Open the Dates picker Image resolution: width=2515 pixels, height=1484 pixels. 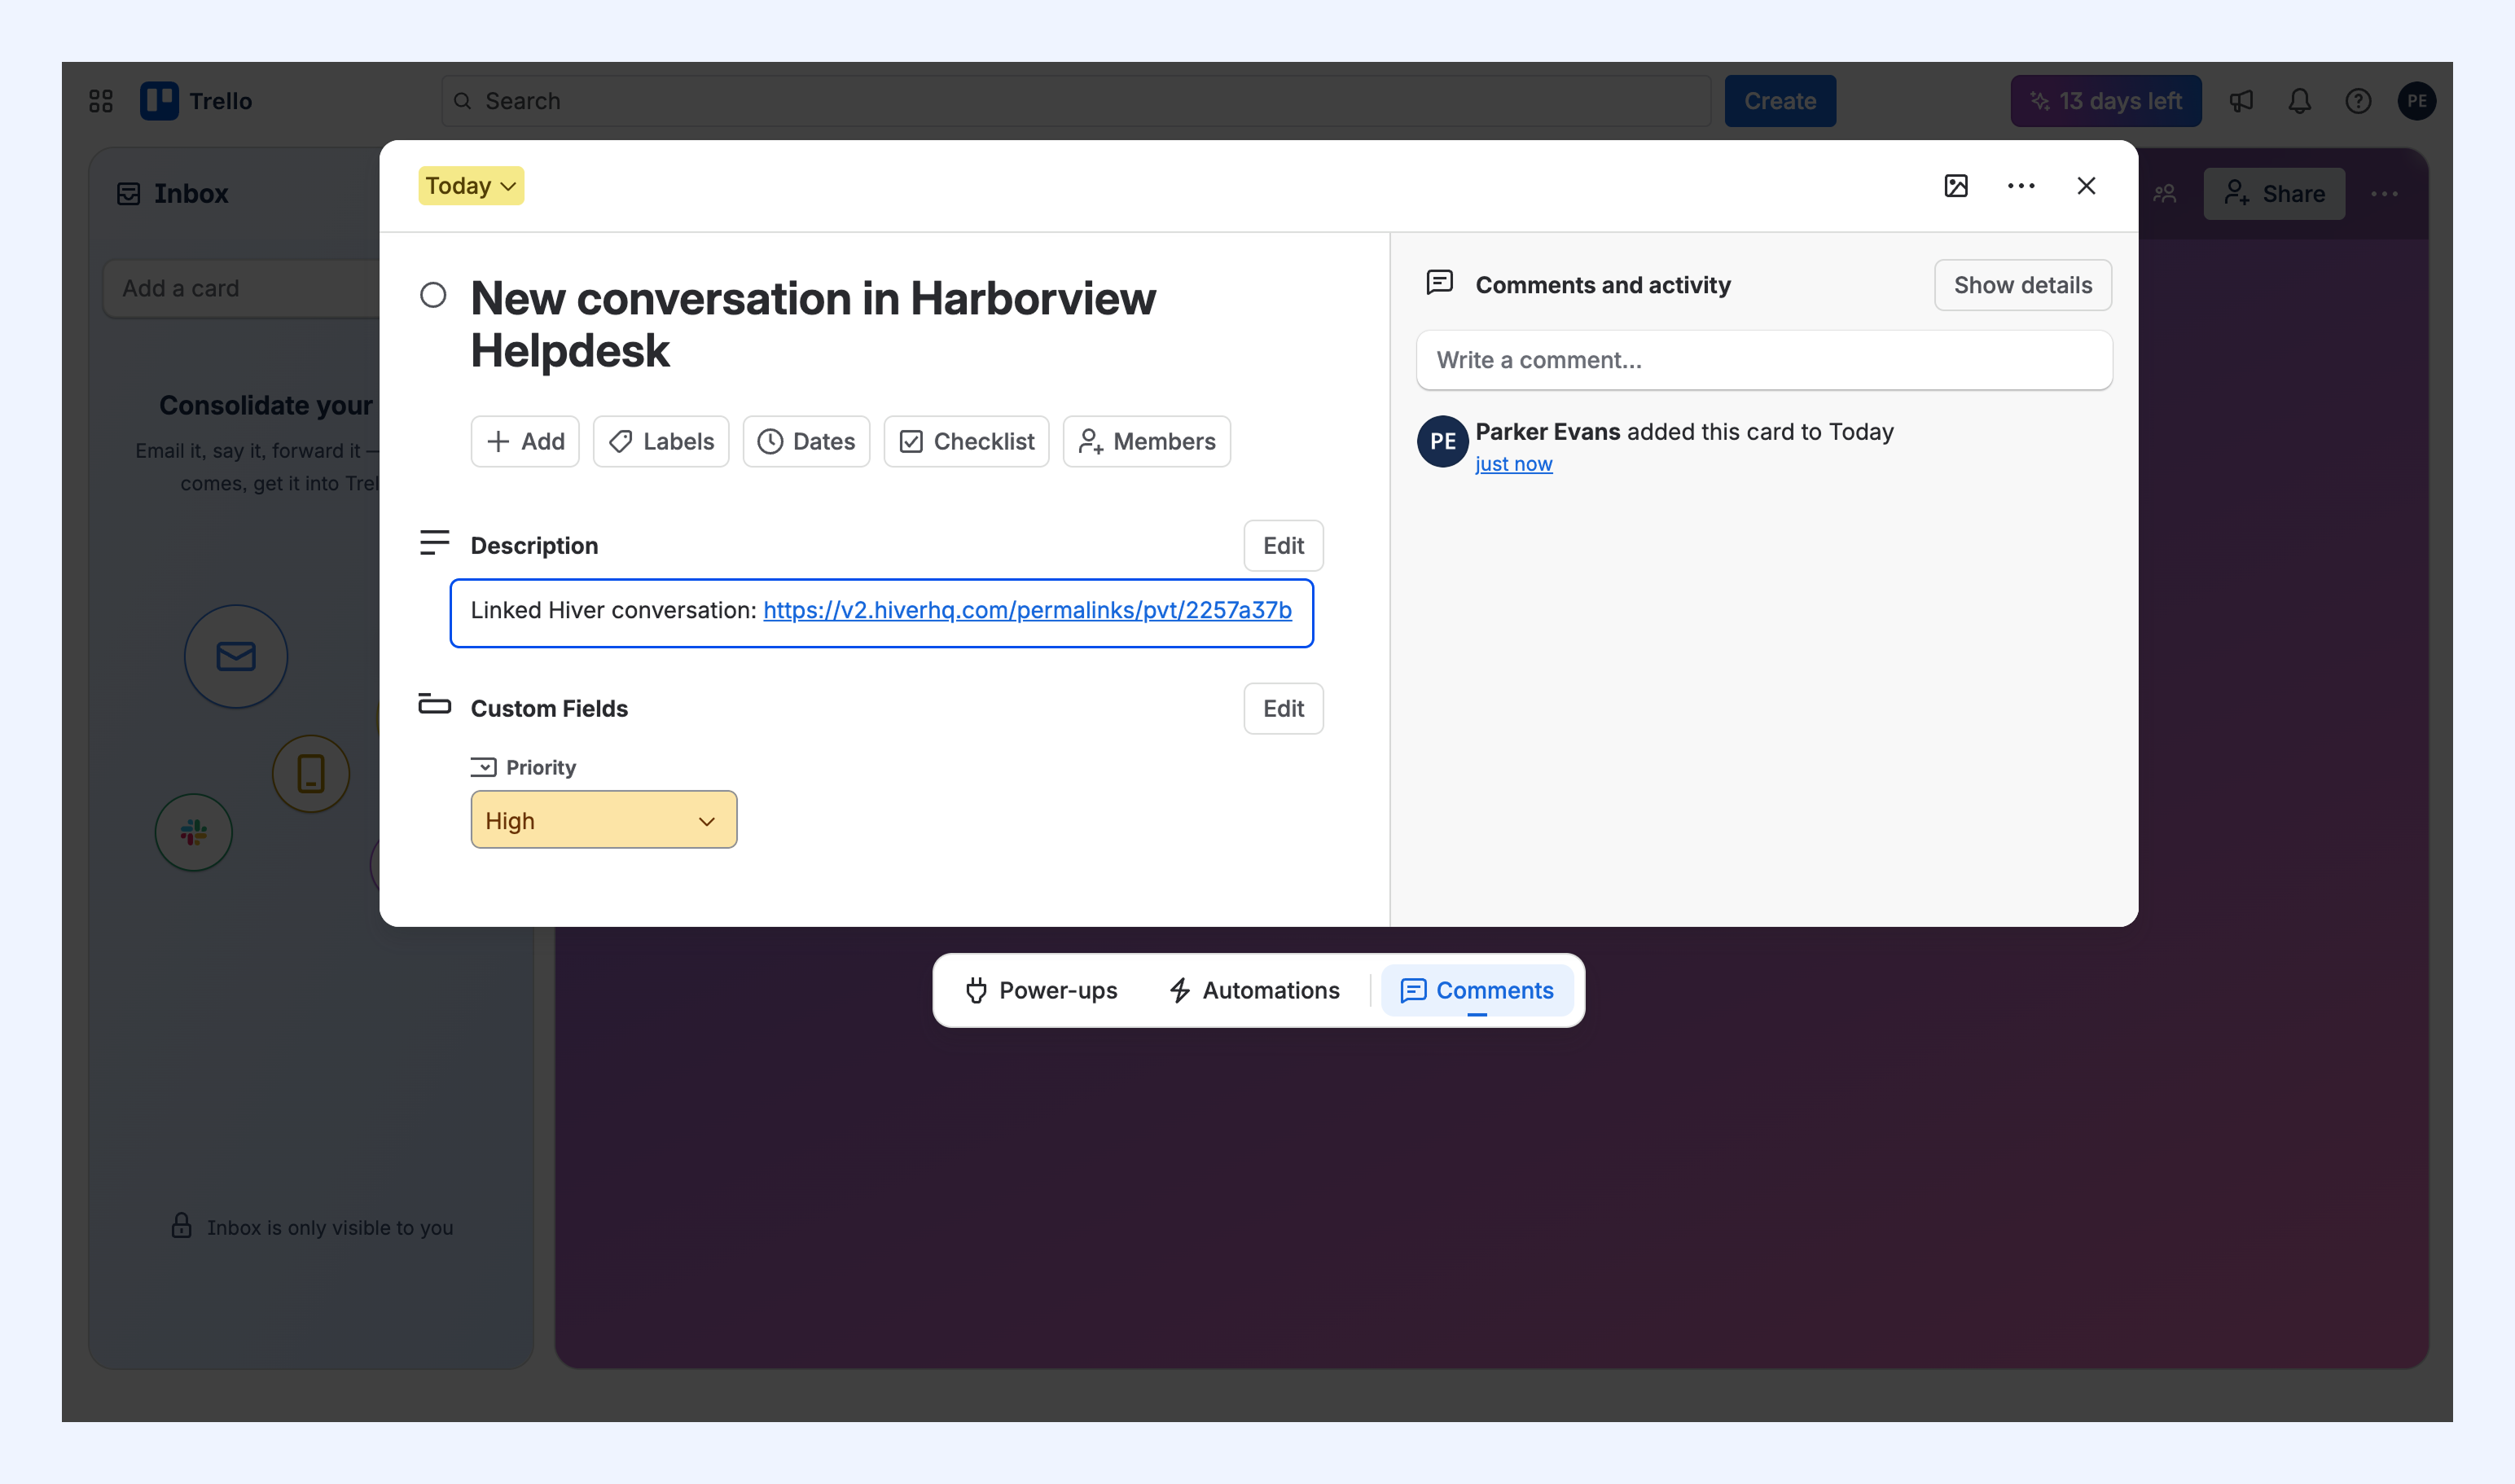[806, 441]
